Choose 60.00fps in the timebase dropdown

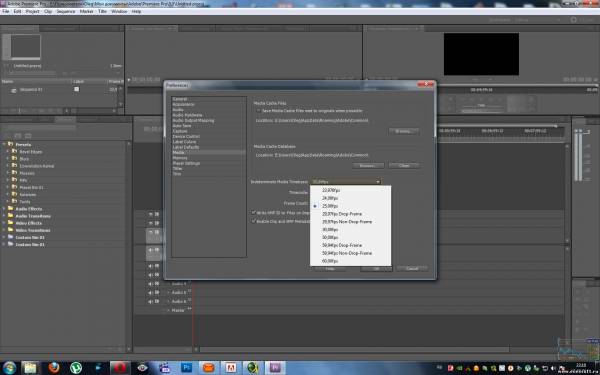click(x=330, y=261)
